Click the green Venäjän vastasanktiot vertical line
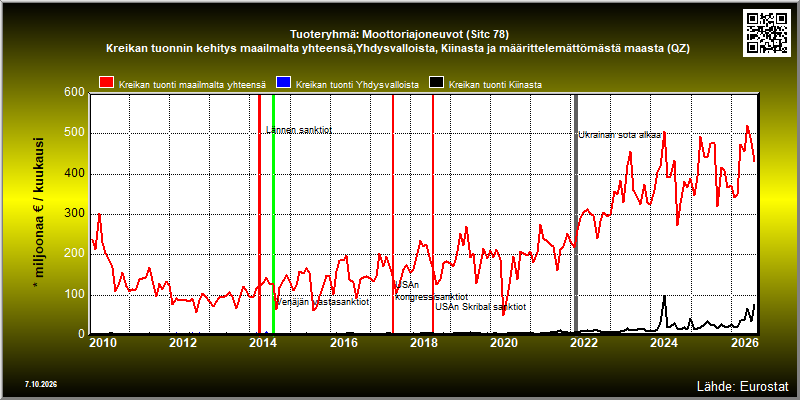Screen dimensions: 800x400 [273, 214]
